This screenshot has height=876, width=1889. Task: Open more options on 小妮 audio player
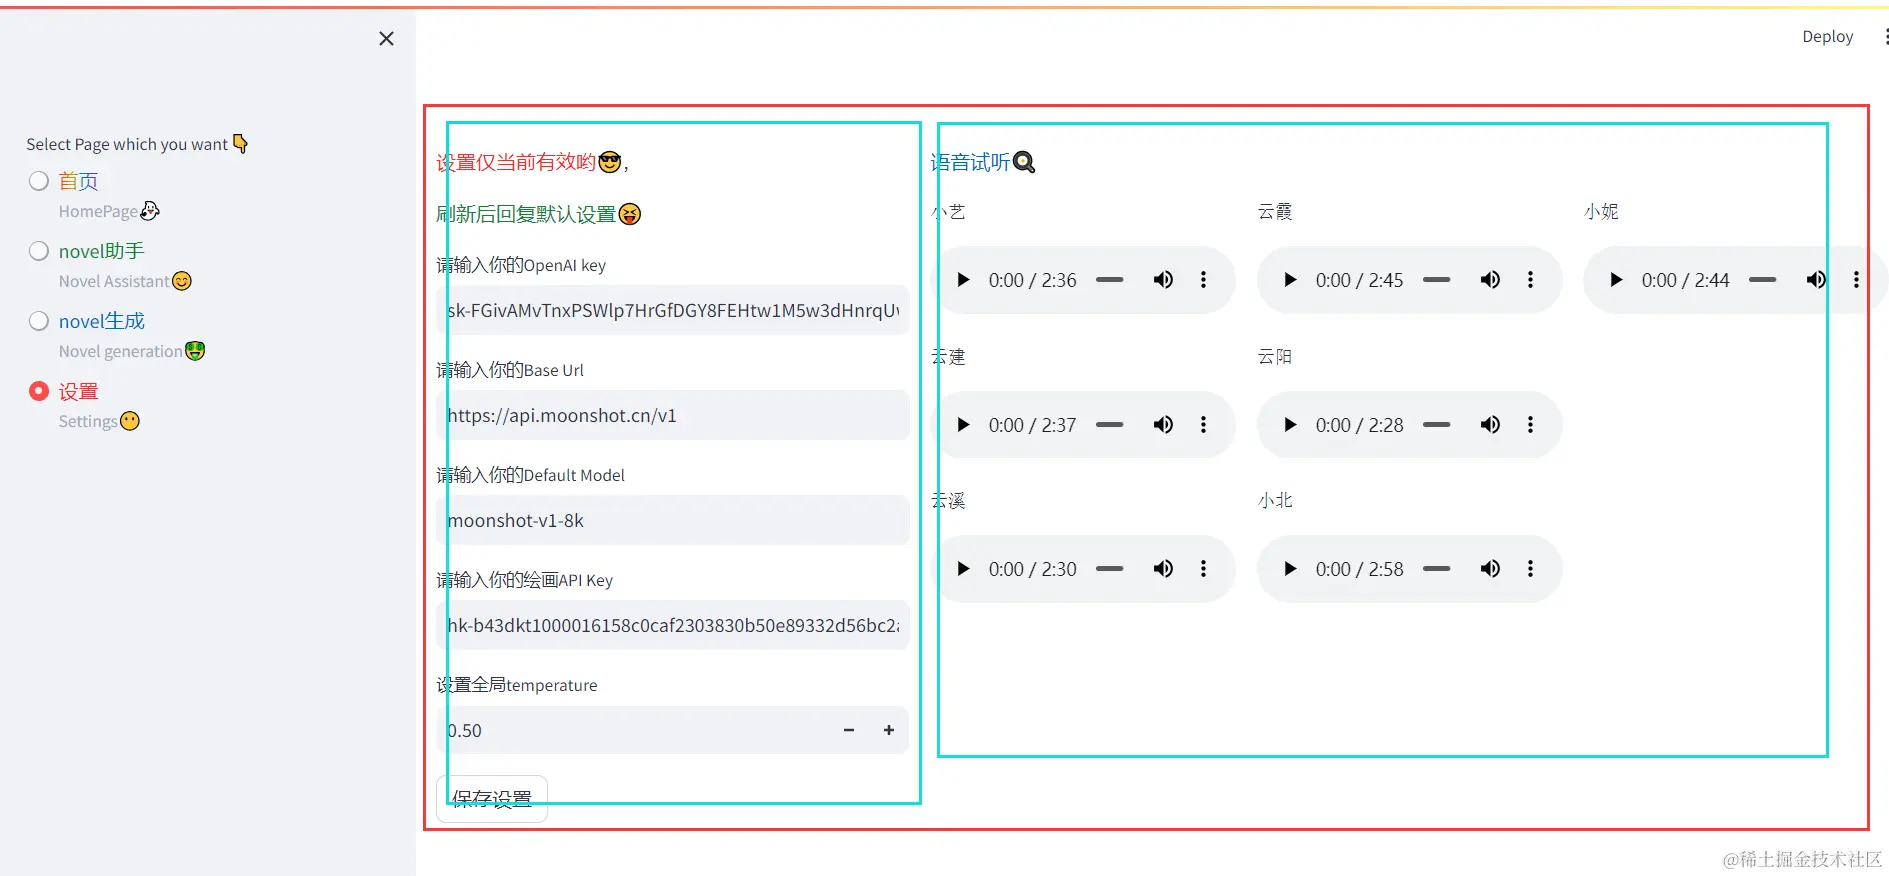[x=1856, y=280]
